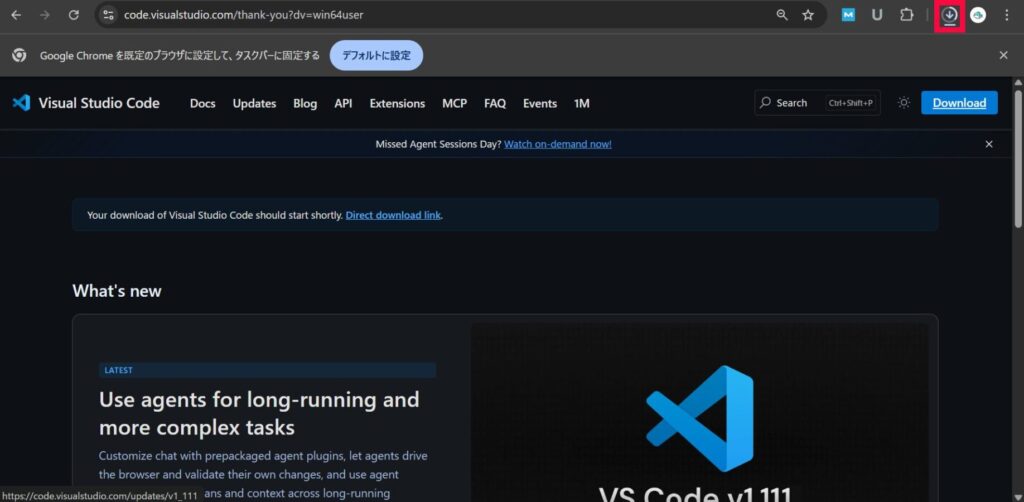Open the Extensions nav item
This screenshot has width=1024, height=502.
(397, 103)
